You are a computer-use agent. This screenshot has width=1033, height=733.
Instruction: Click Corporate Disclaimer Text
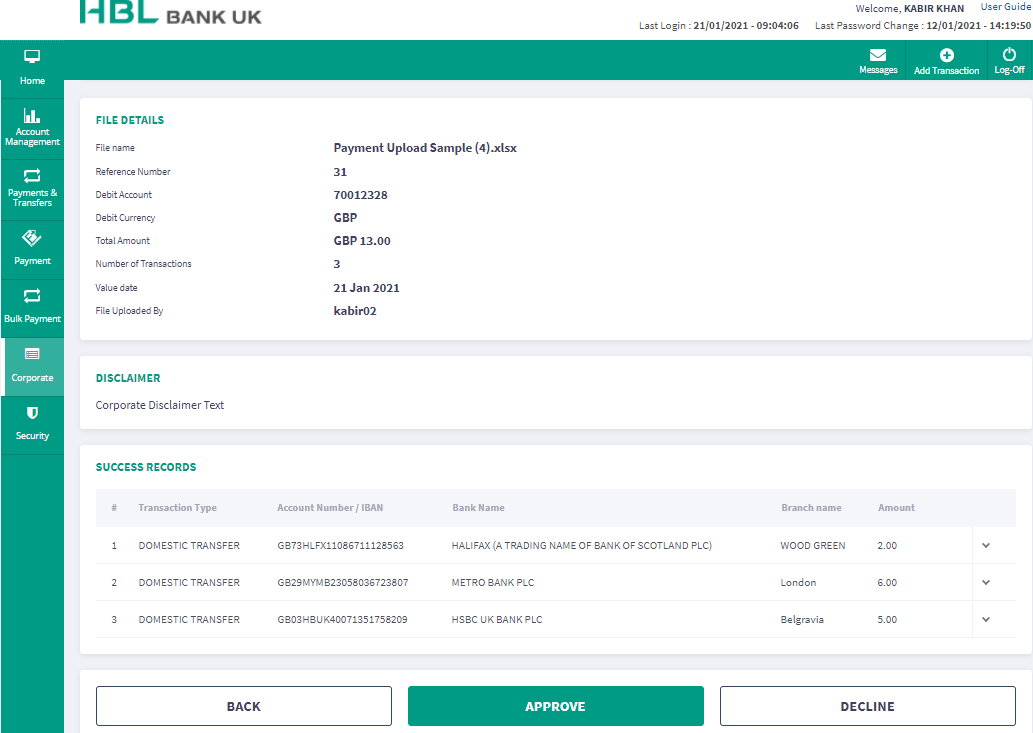tap(160, 405)
